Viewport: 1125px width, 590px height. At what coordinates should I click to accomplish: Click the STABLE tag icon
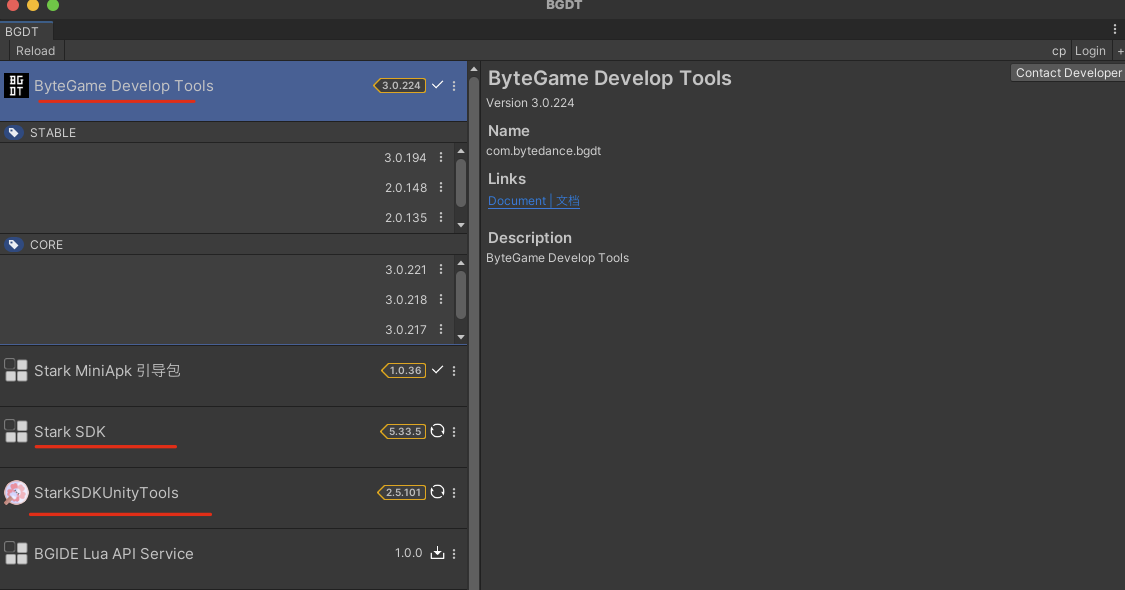point(14,133)
